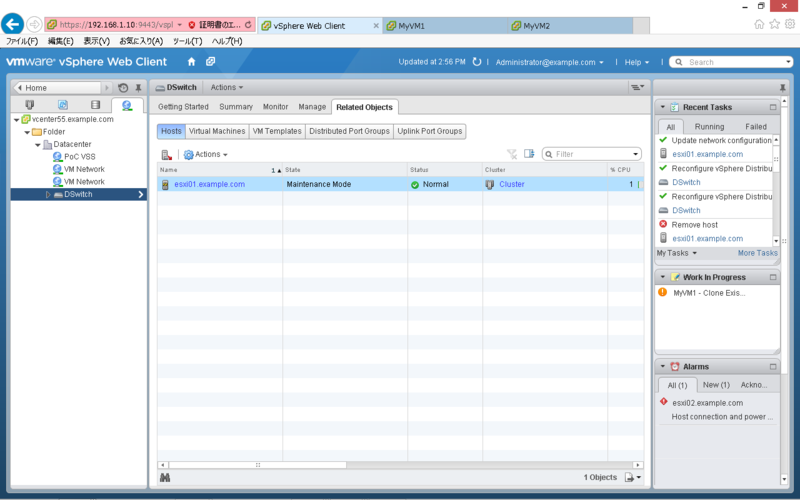Click the red alarm icon for esxi02.example.com

[663, 402]
